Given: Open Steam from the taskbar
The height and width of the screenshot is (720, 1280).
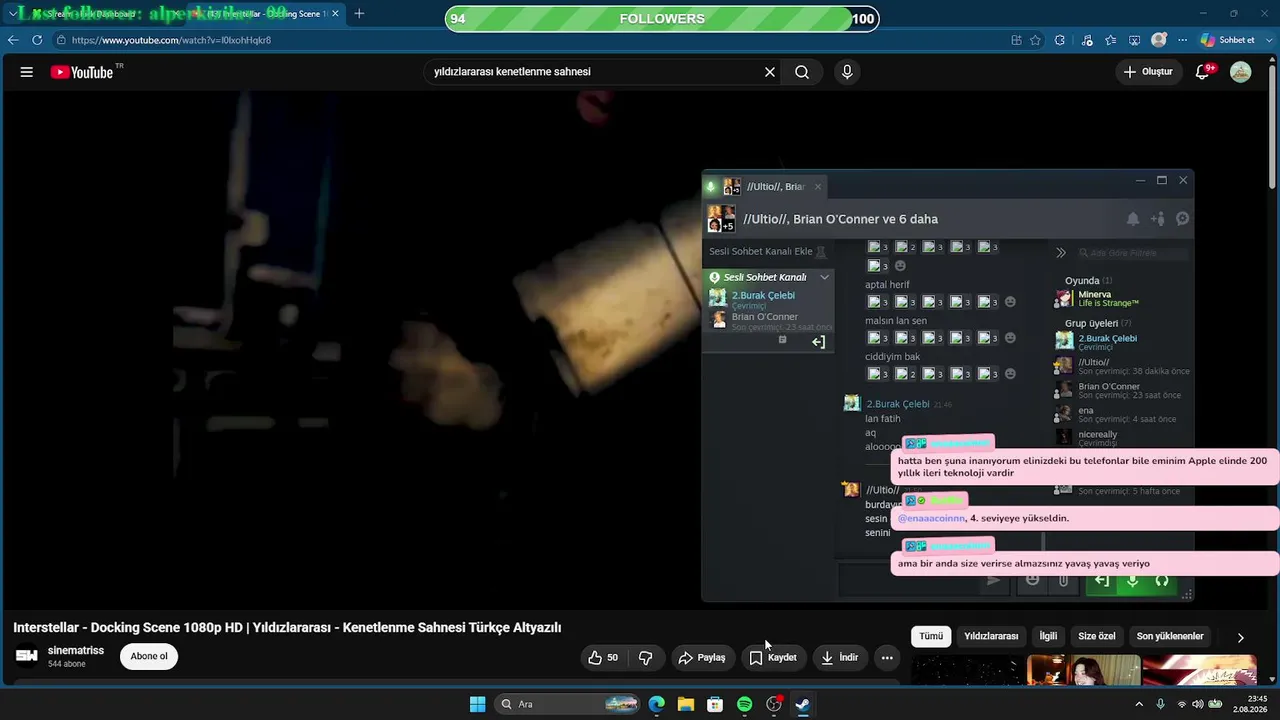Looking at the screenshot, I should 803,704.
